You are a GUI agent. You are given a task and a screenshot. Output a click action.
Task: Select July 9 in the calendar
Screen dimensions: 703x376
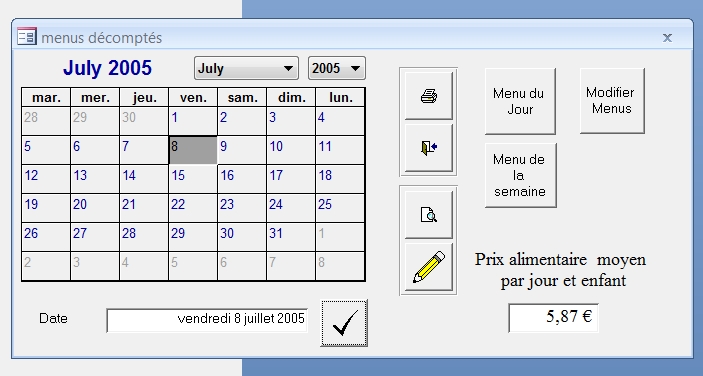coord(242,150)
